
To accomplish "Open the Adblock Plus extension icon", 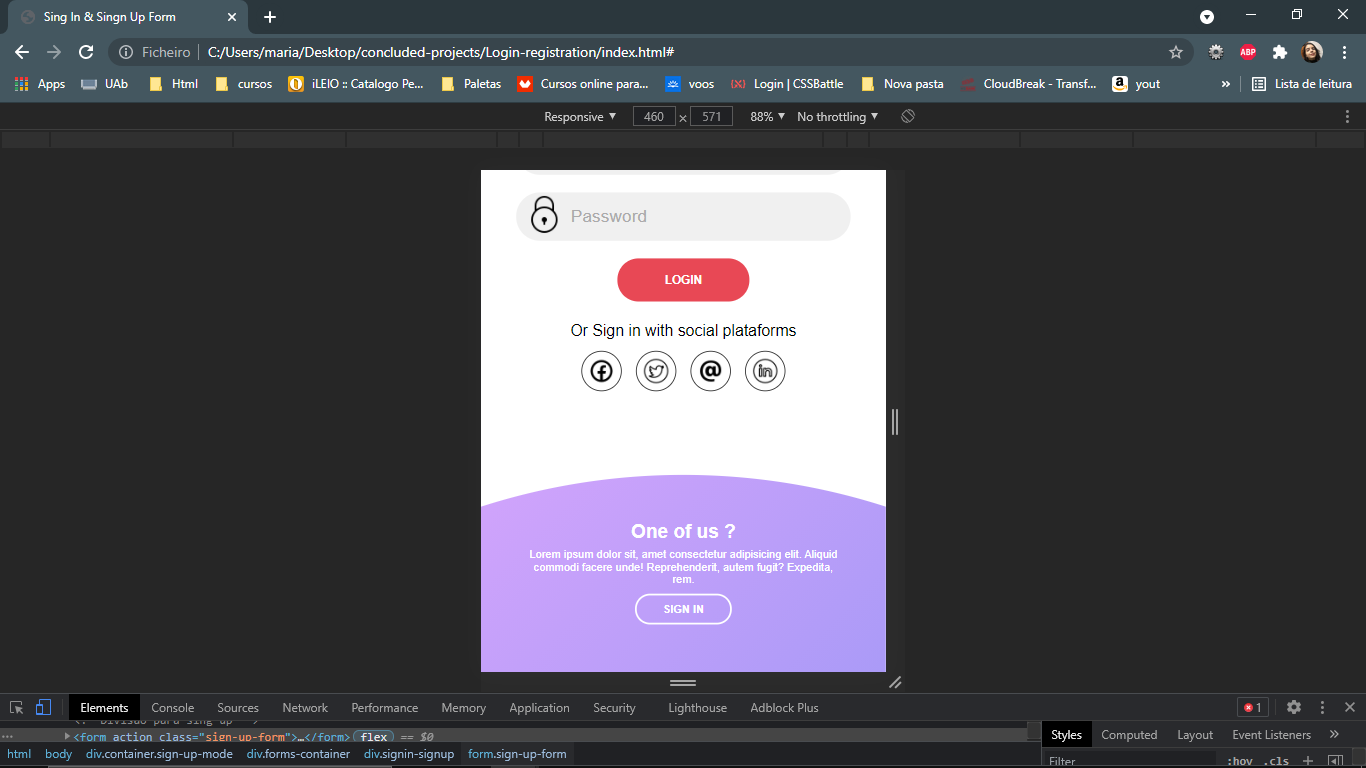I will (1248, 52).
